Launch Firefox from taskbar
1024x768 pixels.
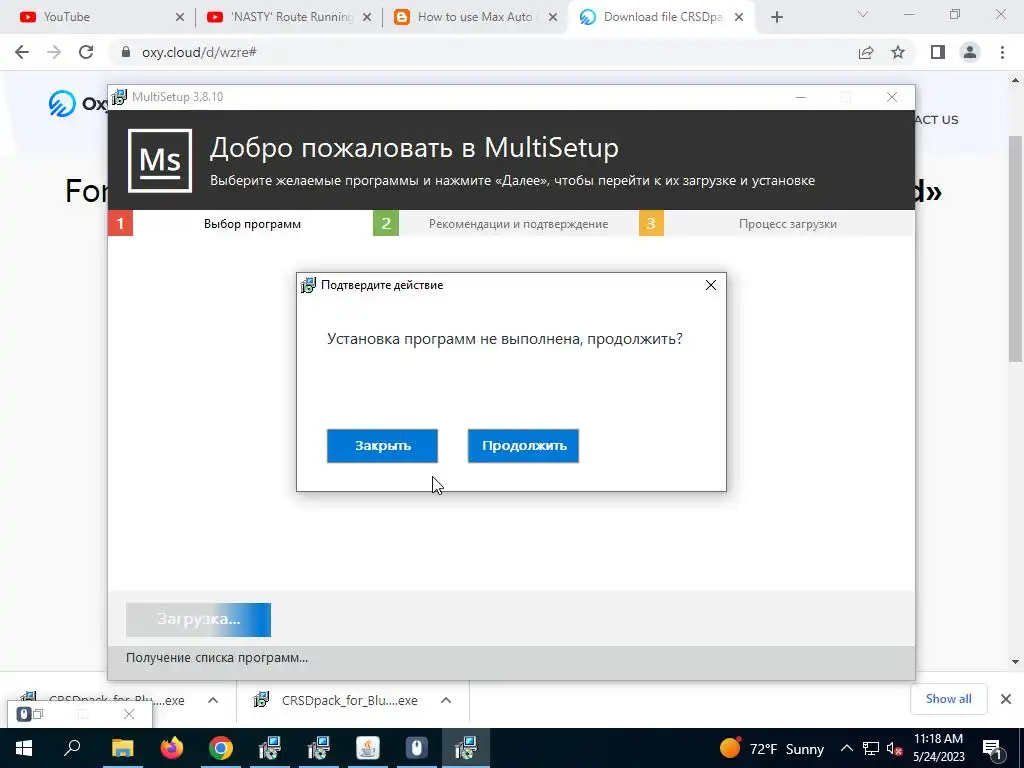(x=172, y=748)
